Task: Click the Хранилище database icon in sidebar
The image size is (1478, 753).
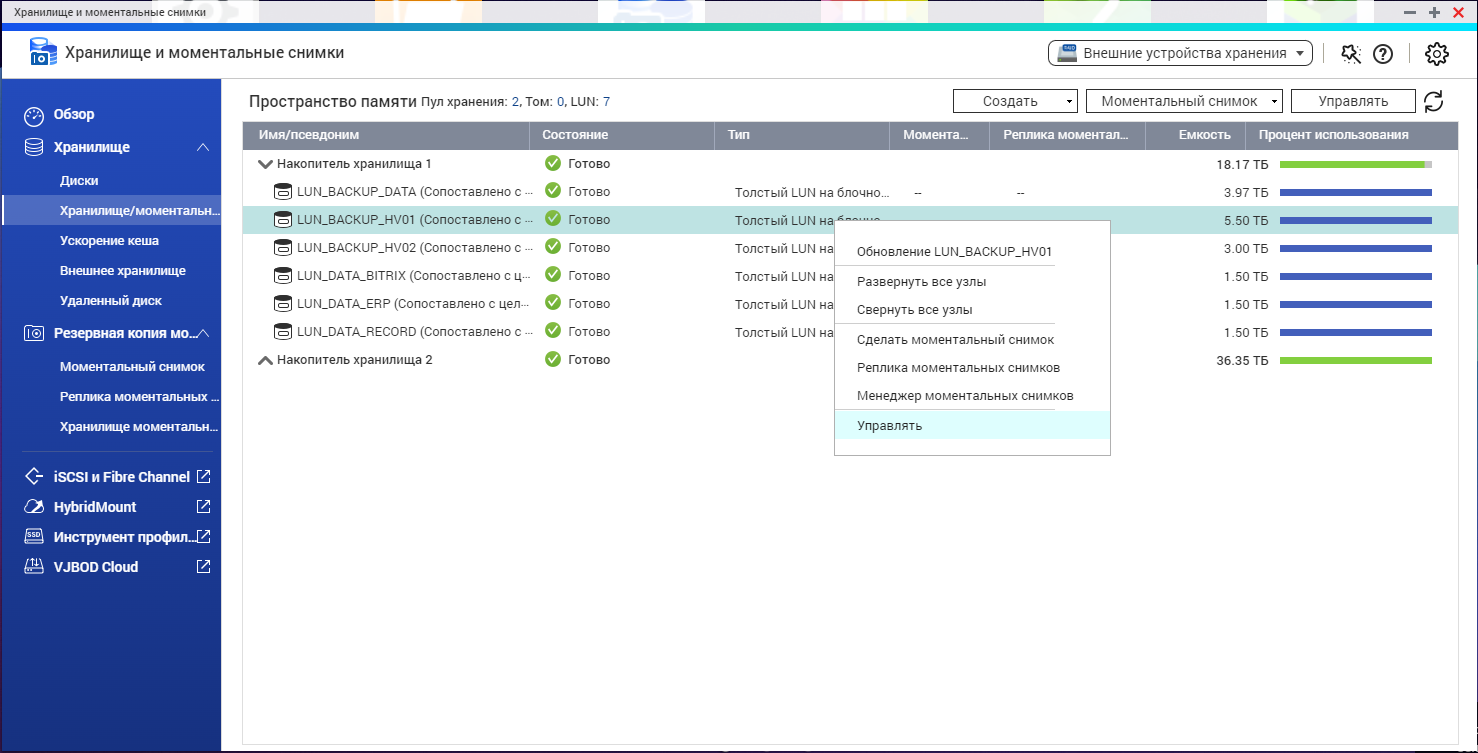Action: 34,147
